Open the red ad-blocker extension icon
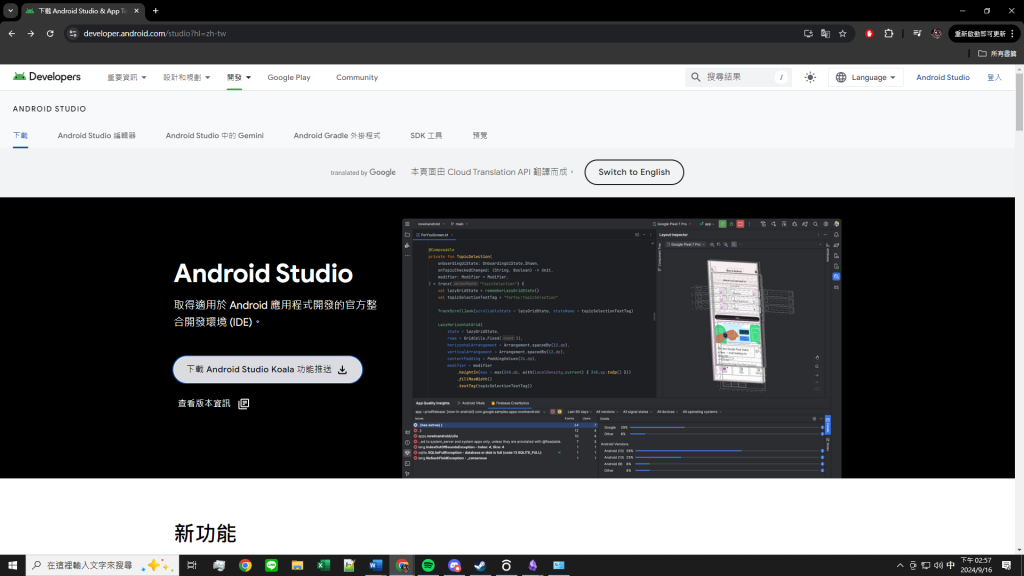1024x576 pixels. click(869, 33)
